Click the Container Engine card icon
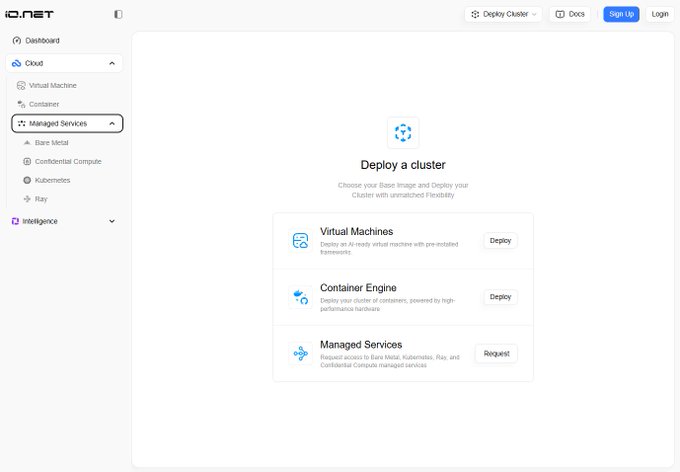This screenshot has height=472, width=680. 301,297
